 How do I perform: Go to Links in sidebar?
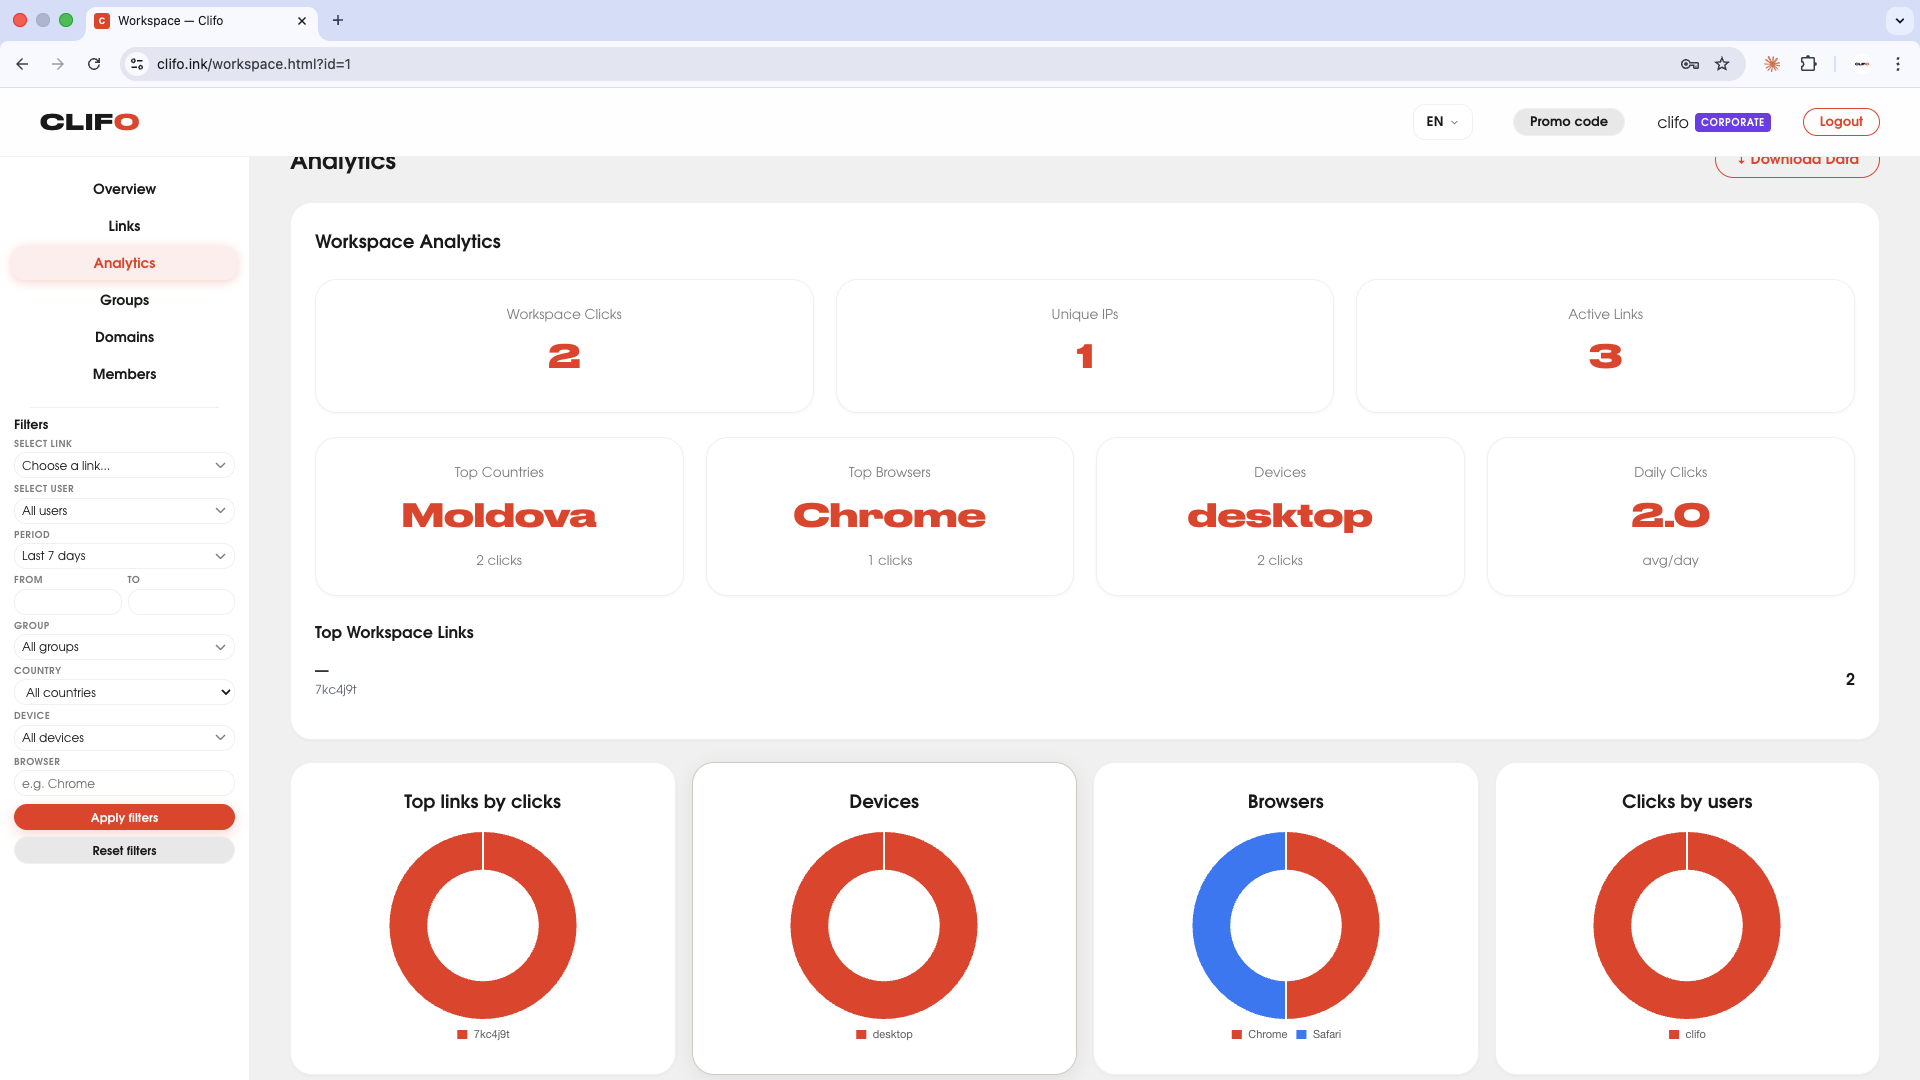(124, 226)
